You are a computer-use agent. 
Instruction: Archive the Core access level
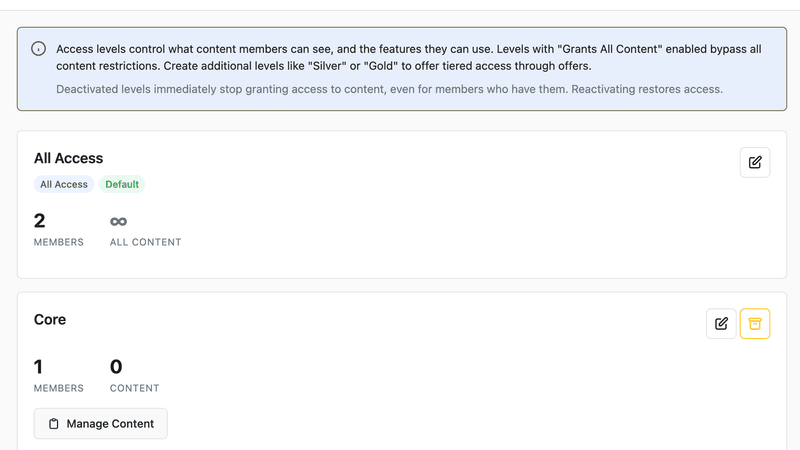click(x=755, y=323)
